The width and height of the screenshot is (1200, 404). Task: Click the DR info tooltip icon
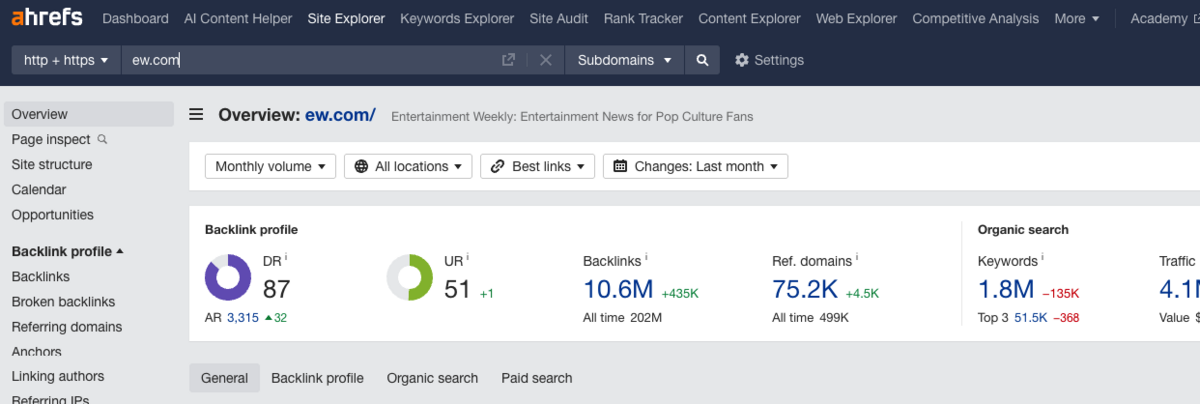point(286,257)
